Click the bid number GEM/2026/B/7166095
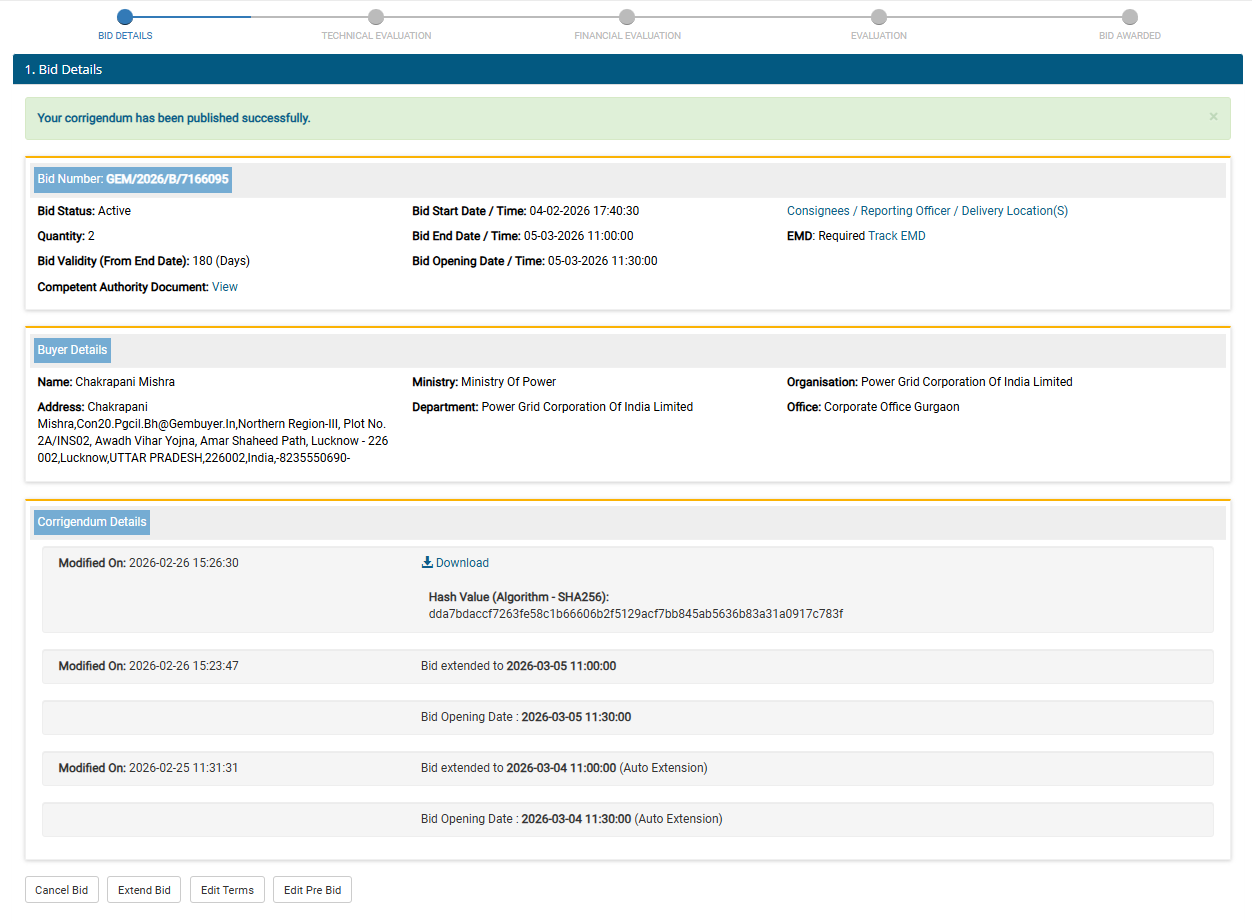Viewport: 1252px width, 923px height. coord(167,180)
